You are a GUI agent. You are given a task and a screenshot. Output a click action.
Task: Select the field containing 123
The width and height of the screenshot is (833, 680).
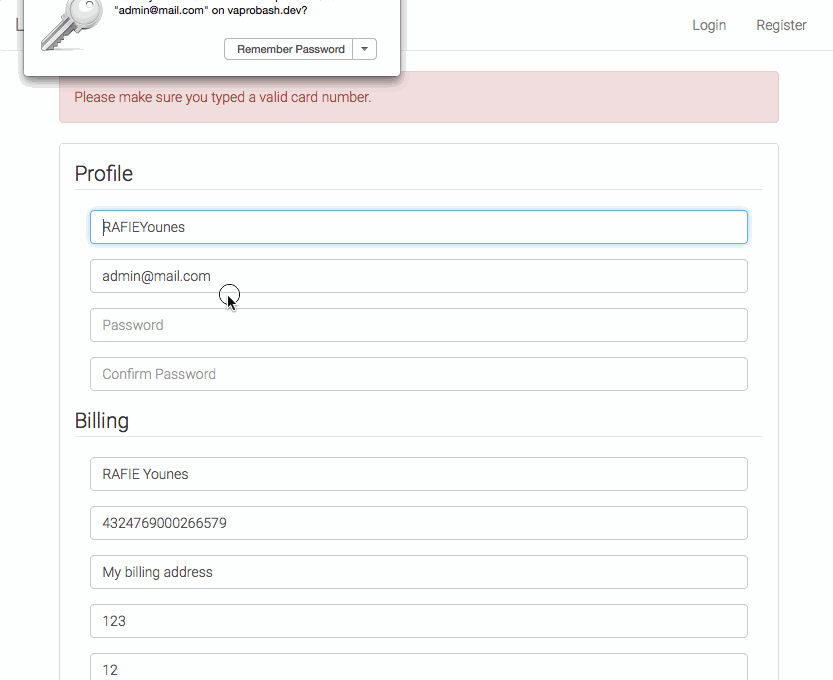419,621
